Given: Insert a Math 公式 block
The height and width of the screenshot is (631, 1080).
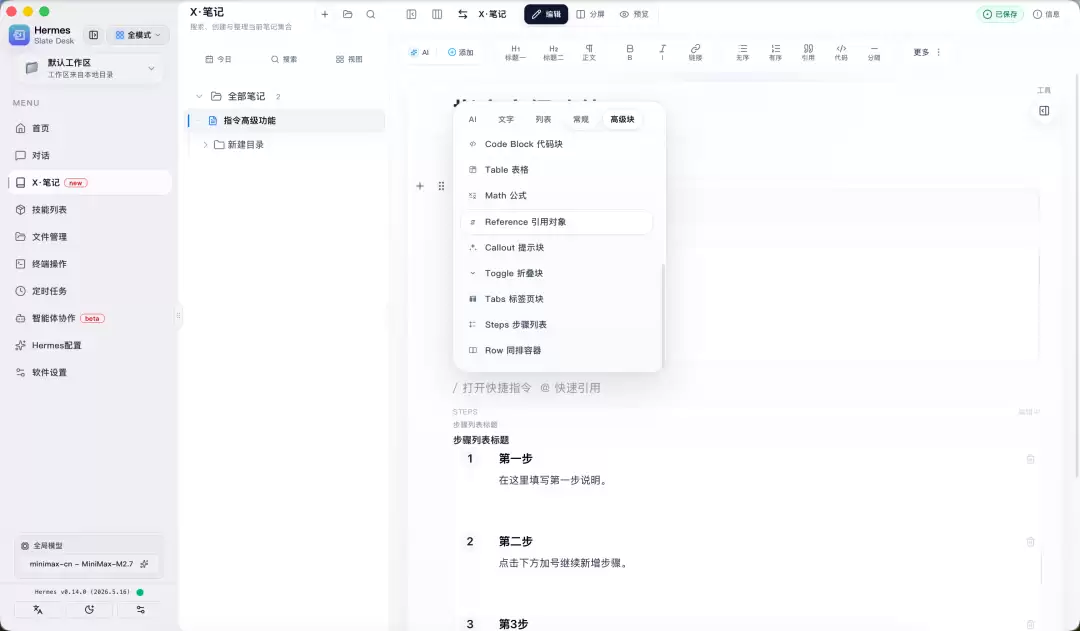Looking at the screenshot, I should tap(556, 196).
